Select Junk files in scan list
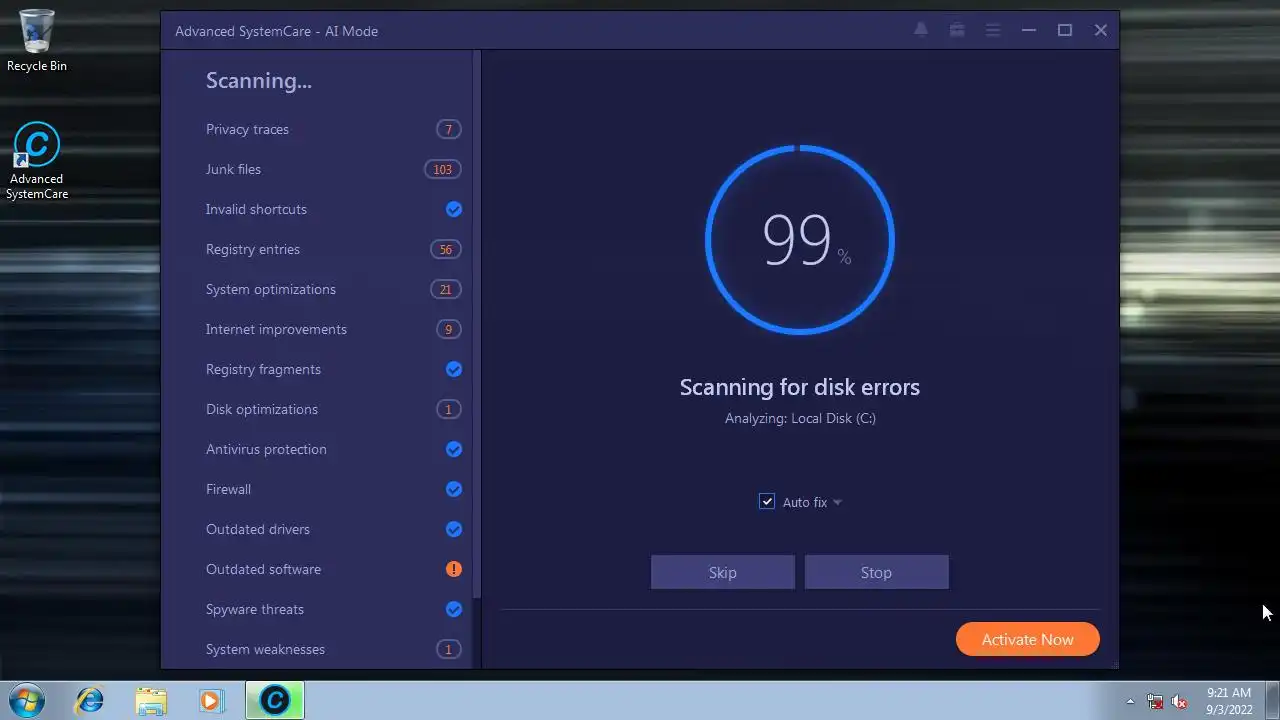Screen dimensions: 1280x720 233,169
